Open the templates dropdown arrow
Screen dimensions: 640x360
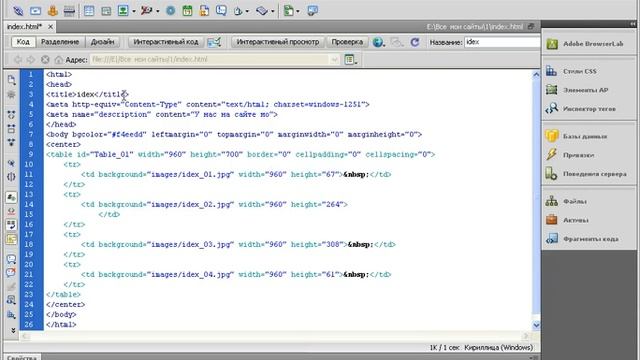(298, 11)
